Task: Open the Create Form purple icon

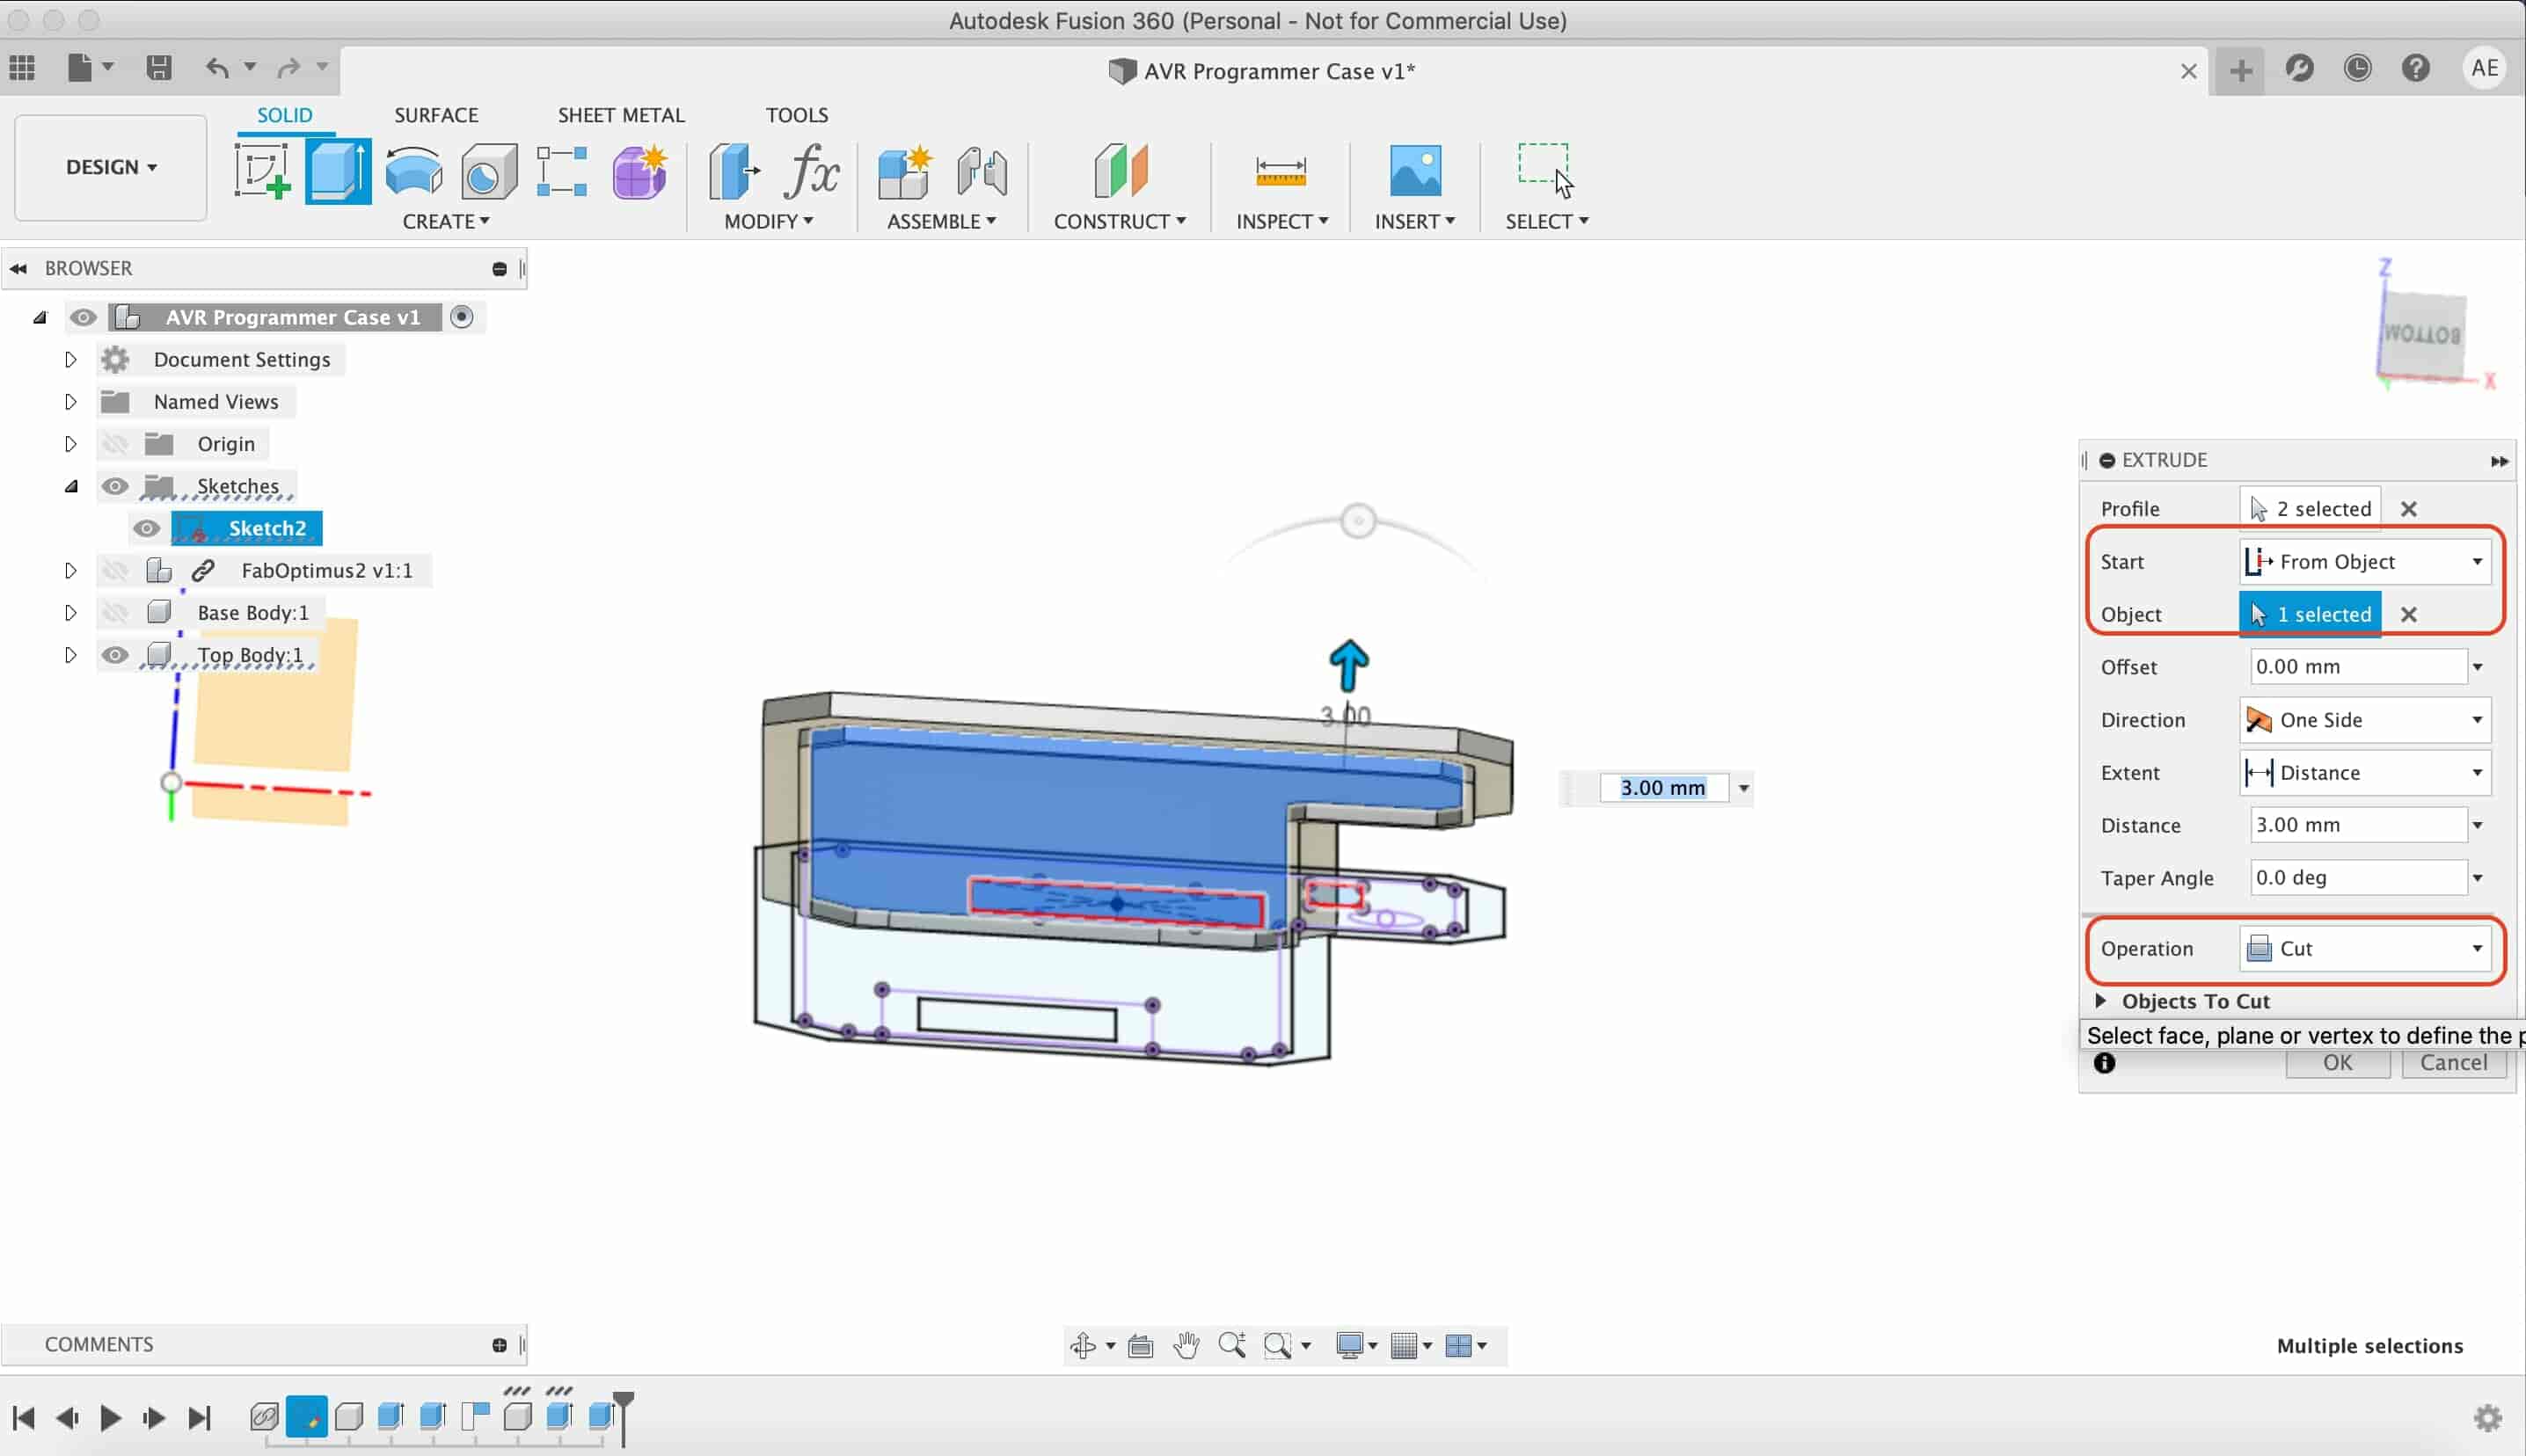Action: [x=640, y=171]
